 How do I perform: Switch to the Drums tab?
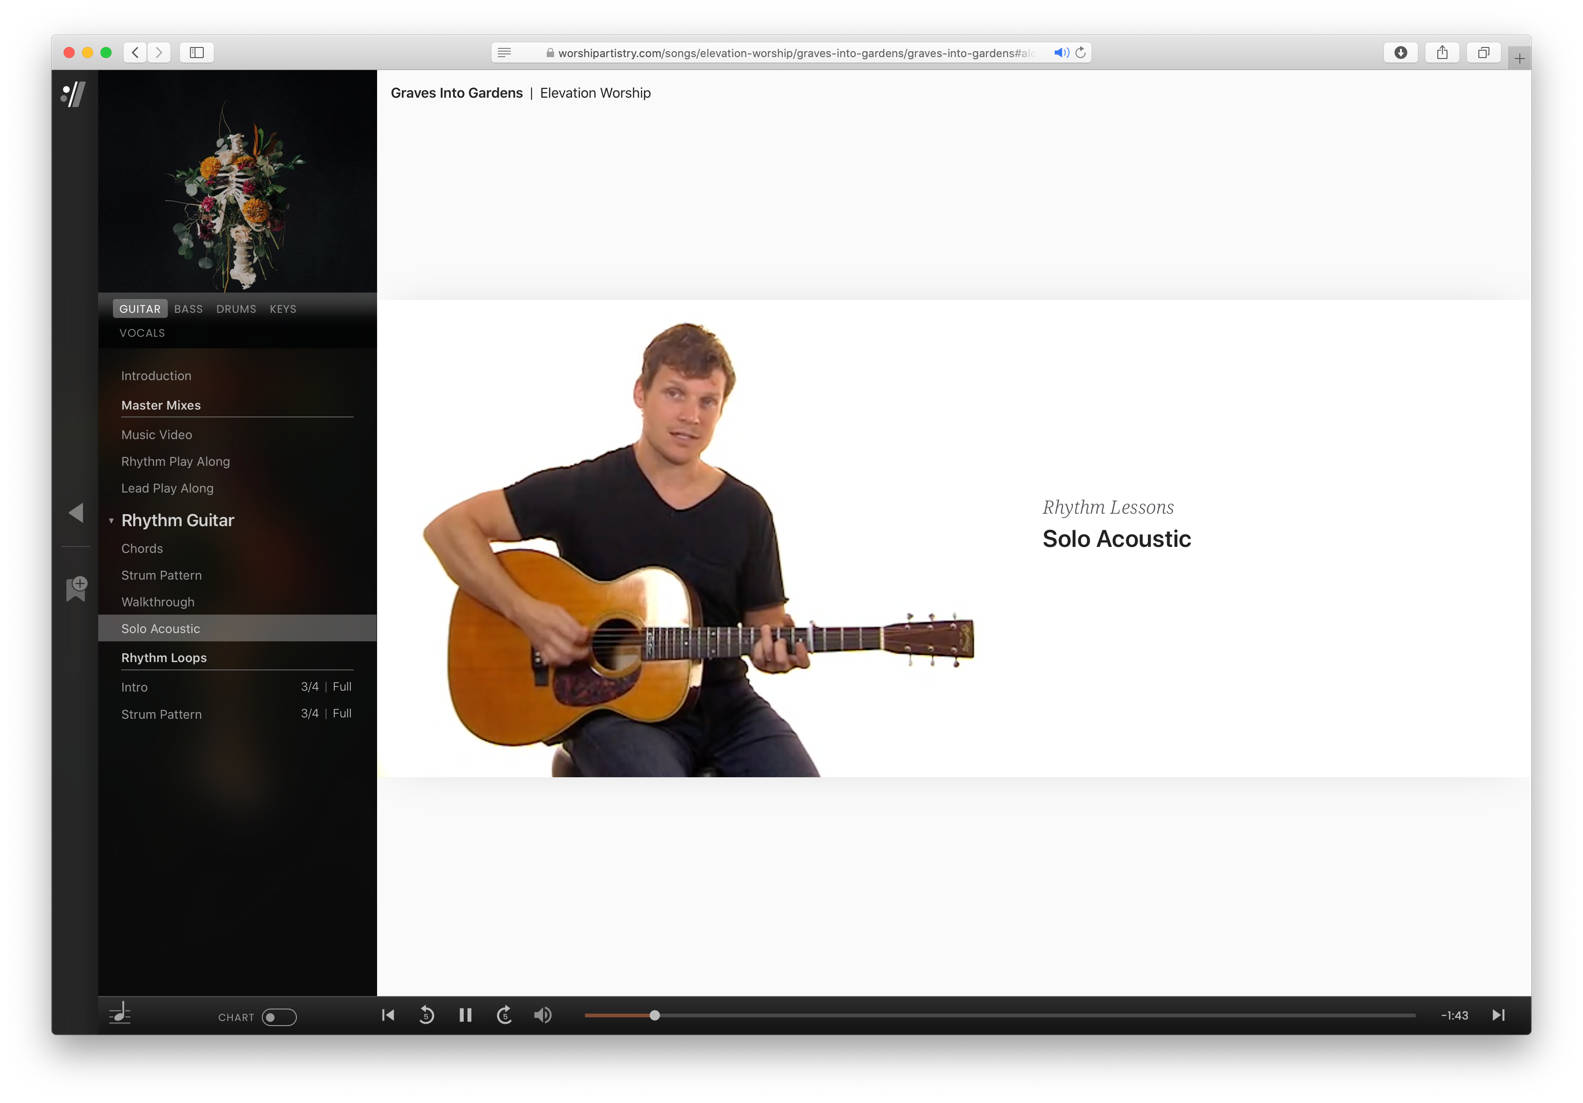[x=236, y=309]
